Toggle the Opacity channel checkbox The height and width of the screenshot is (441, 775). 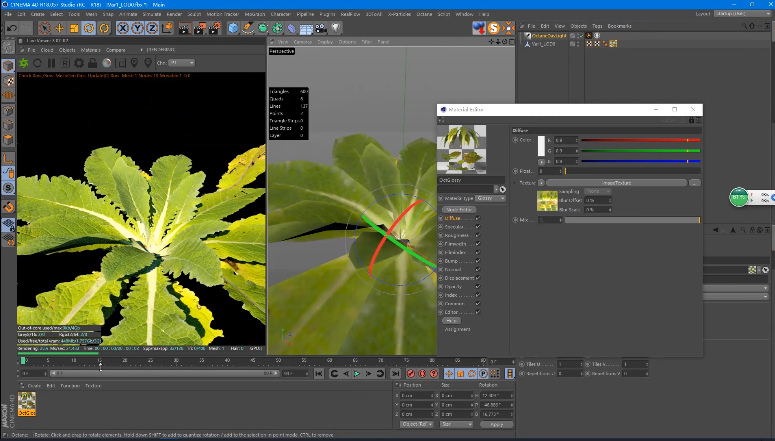(478, 286)
